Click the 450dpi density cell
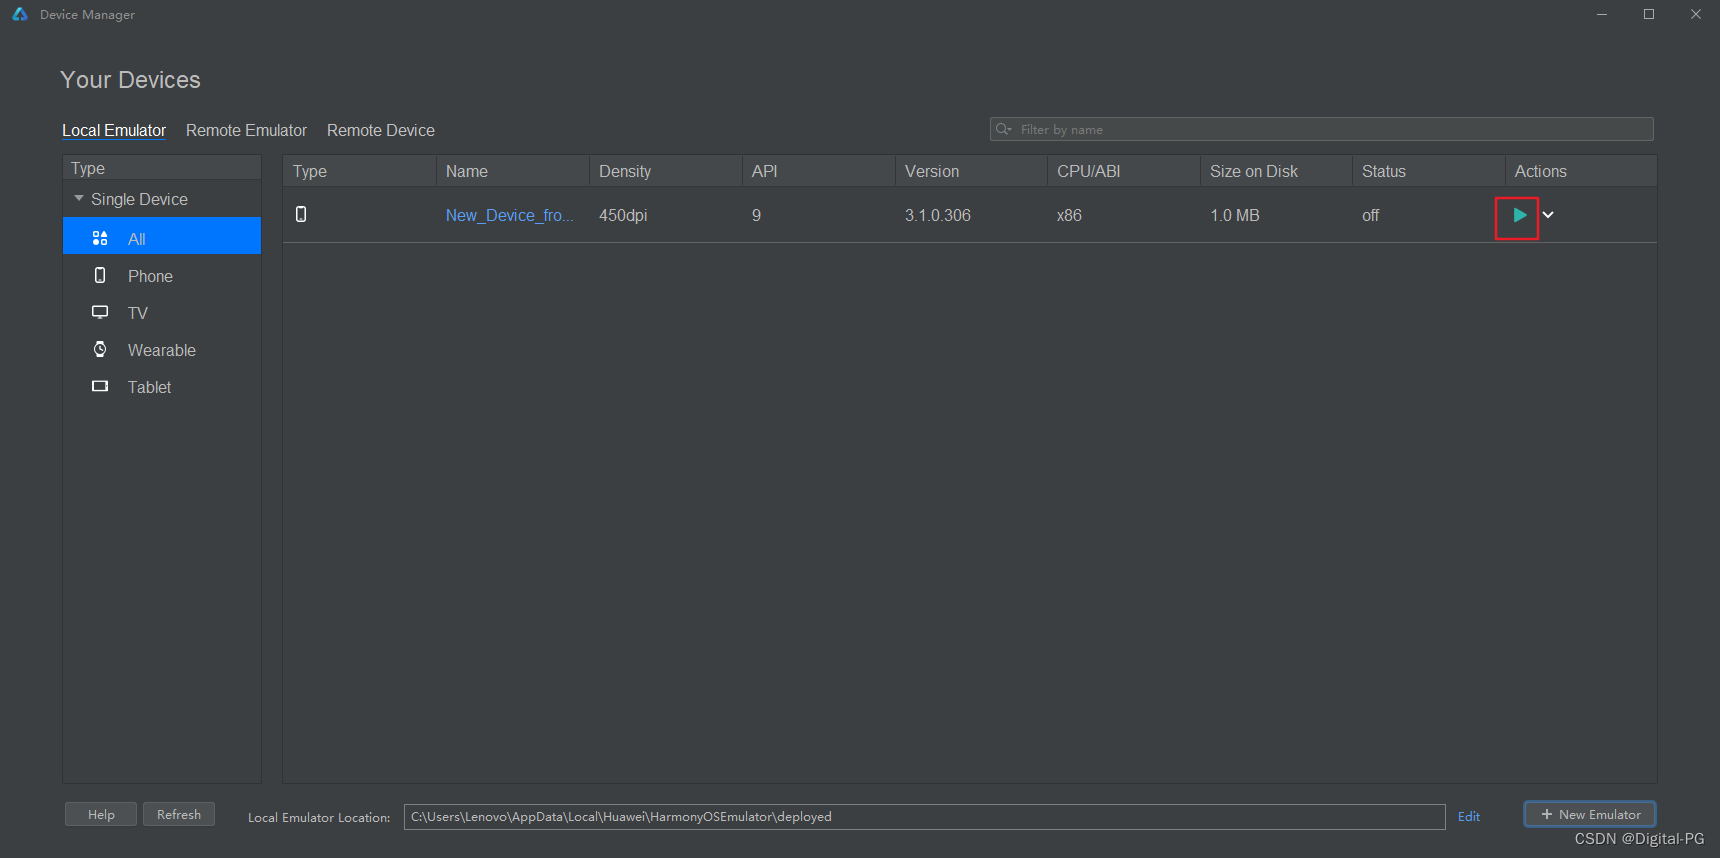This screenshot has width=1720, height=858. coord(623,215)
